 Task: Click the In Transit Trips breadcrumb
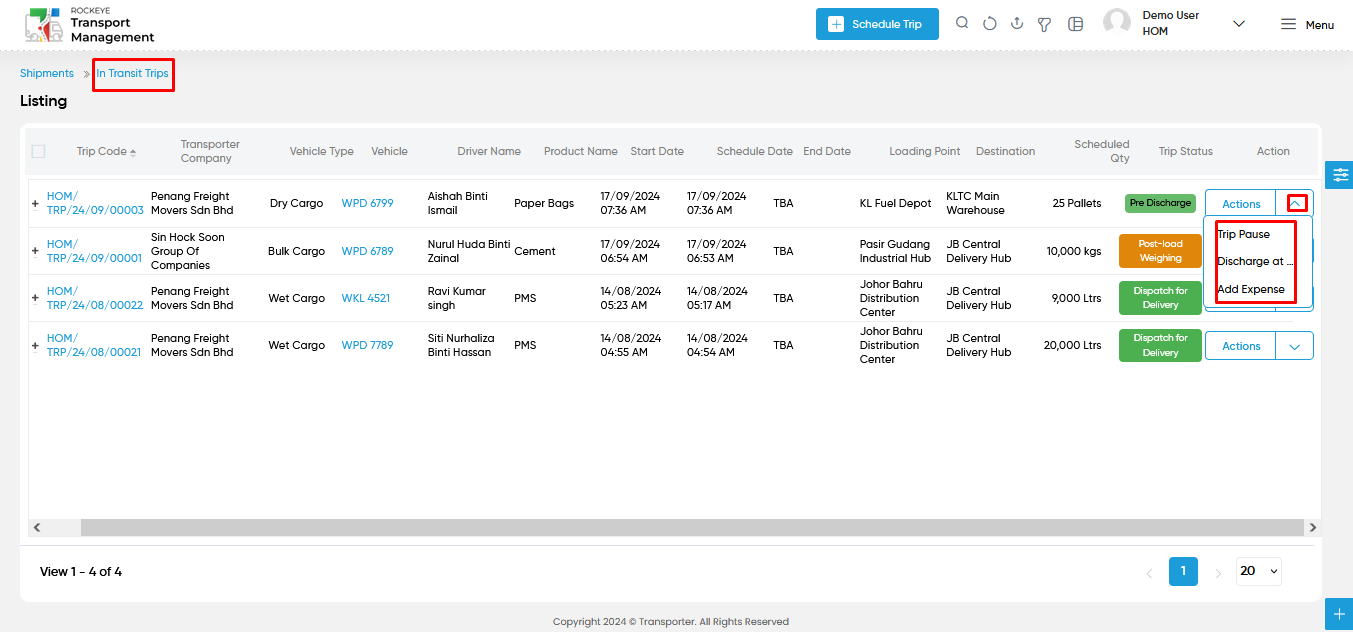(x=132, y=74)
